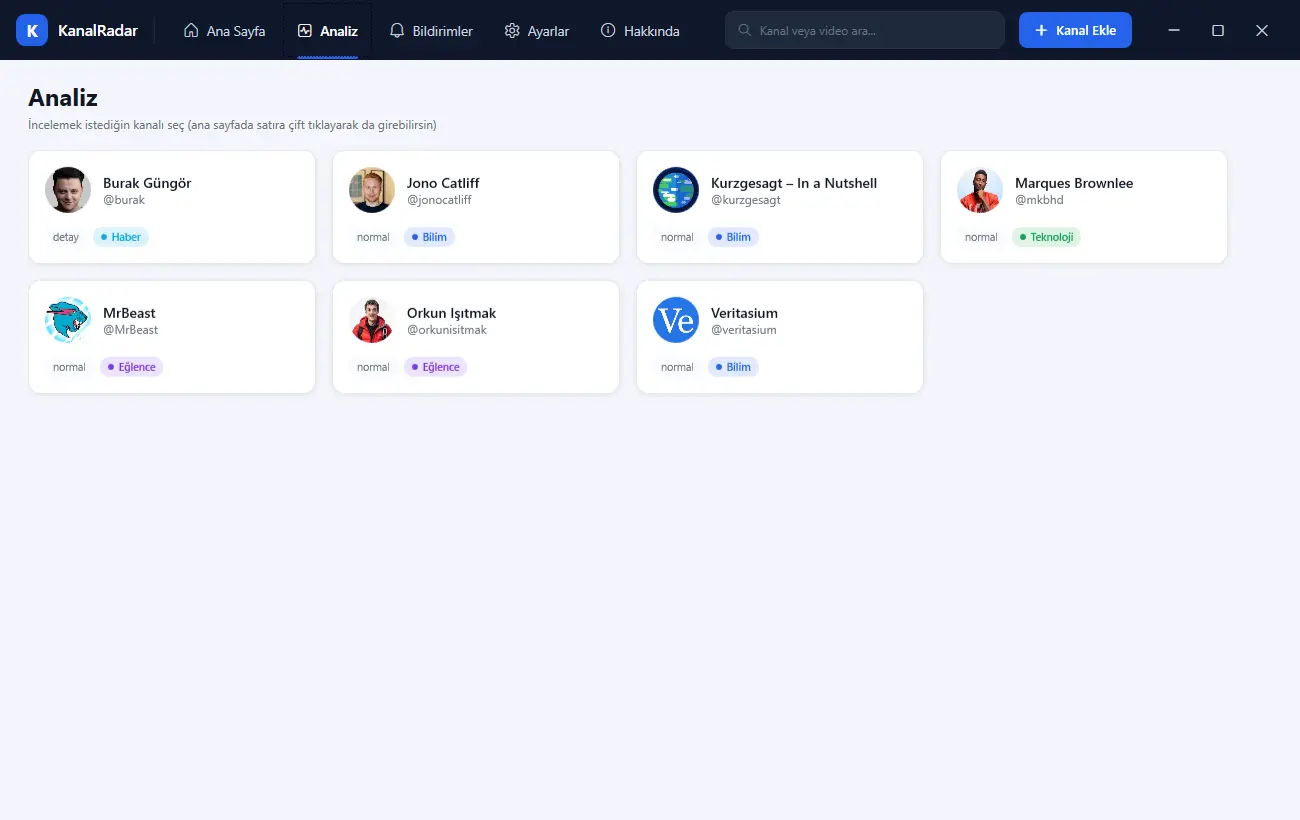Screen dimensions: 1300x820
Task: Open the Burak Güngör channel card
Action: coord(172,207)
